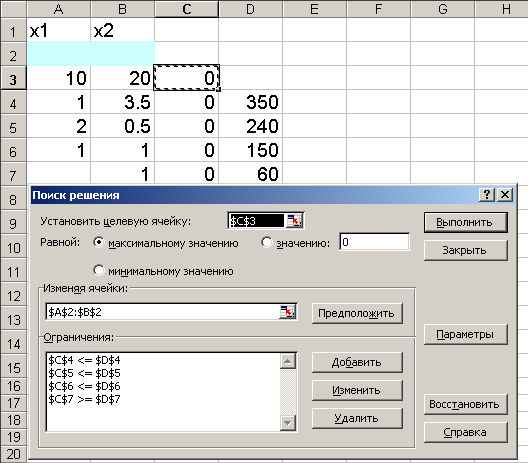Image resolution: width=528 pixels, height=463 pixels.
Task: Select column B header
Action: click(x=123, y=9)
